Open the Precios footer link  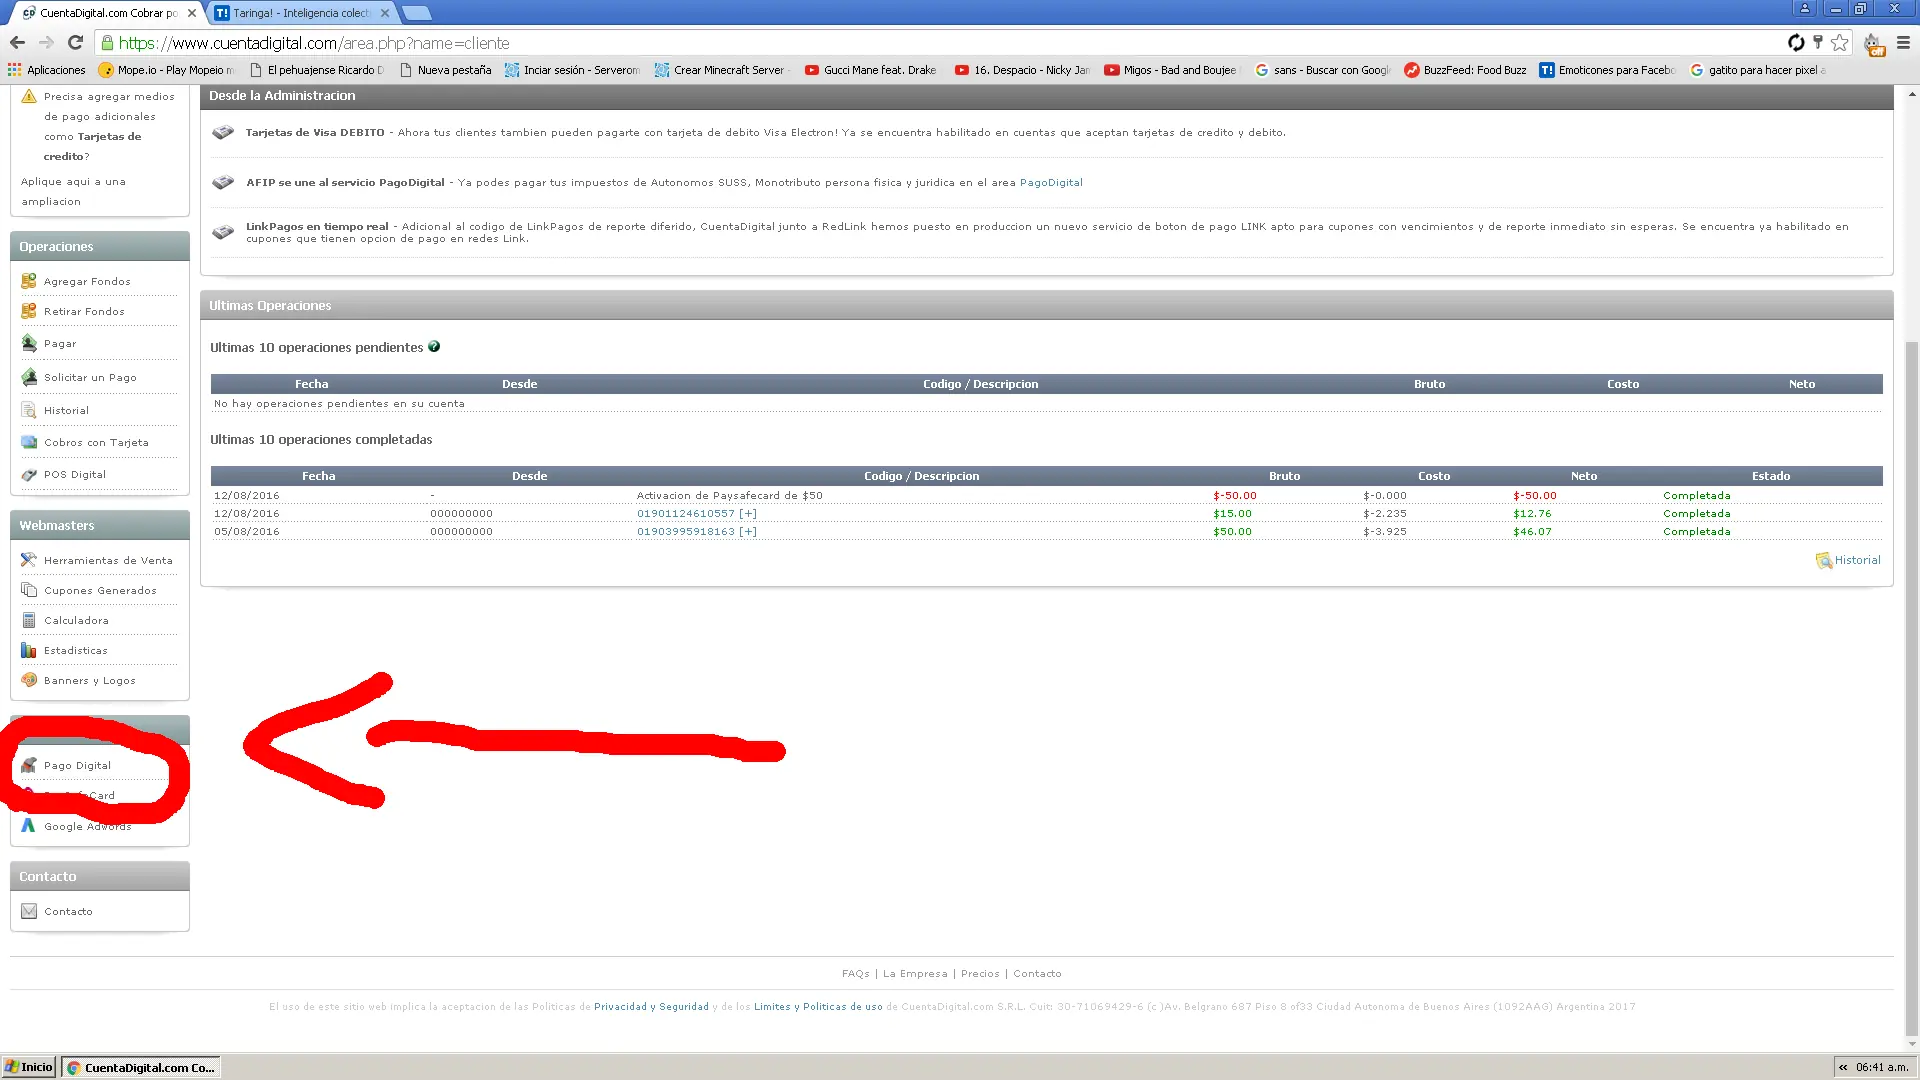980,974
